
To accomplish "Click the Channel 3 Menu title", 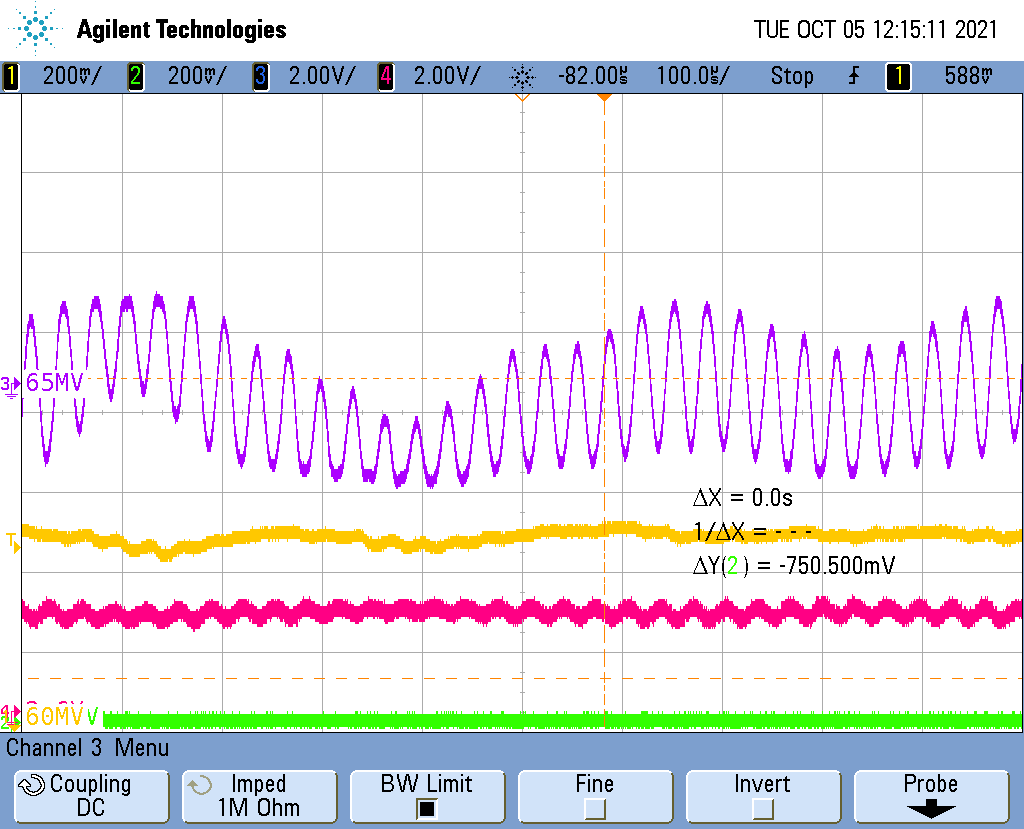I will pos(88,748).
